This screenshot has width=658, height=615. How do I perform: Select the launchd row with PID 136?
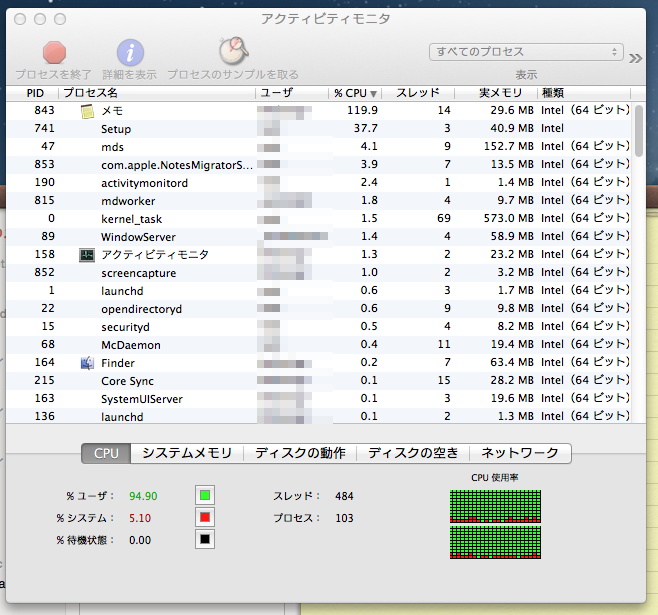(x=319, y=416)
